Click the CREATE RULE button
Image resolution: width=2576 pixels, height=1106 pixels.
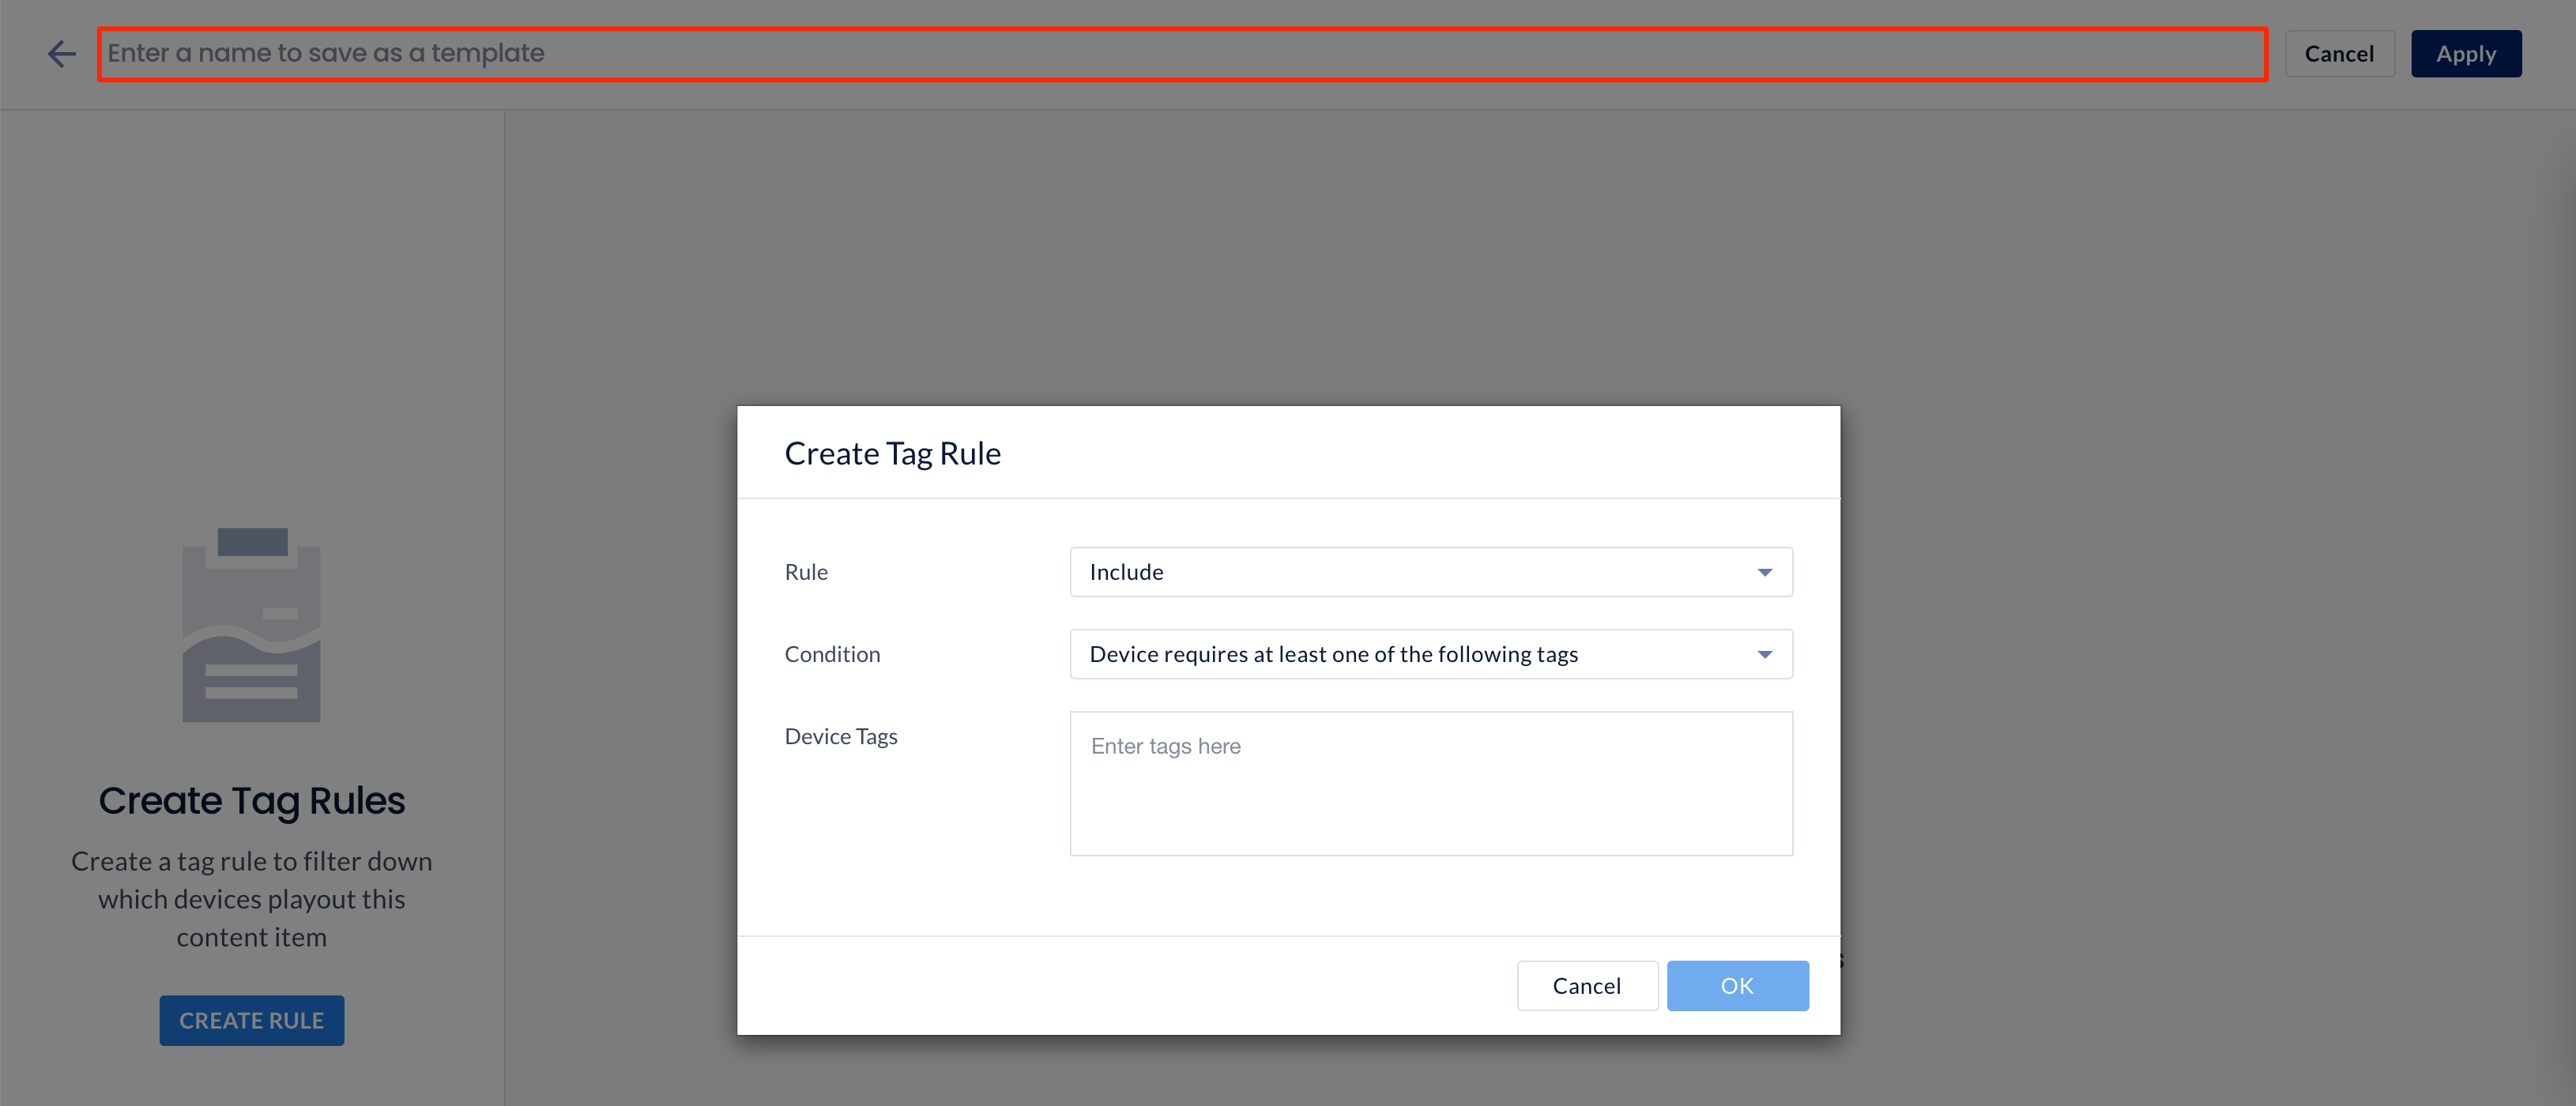(252, 1021)
